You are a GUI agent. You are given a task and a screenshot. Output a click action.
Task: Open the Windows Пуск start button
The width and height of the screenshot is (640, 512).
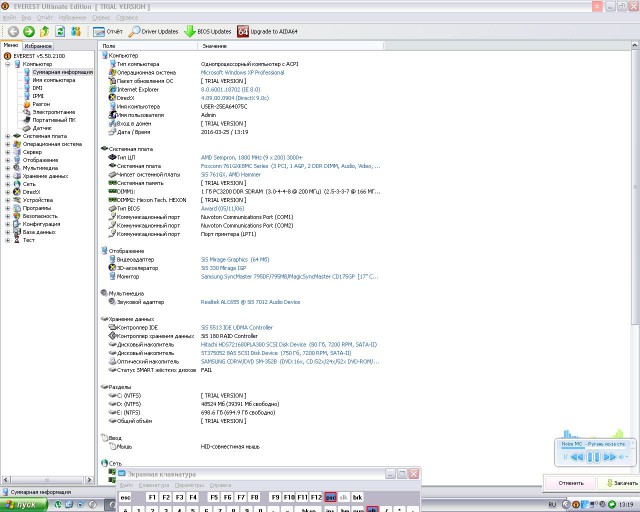23,505
